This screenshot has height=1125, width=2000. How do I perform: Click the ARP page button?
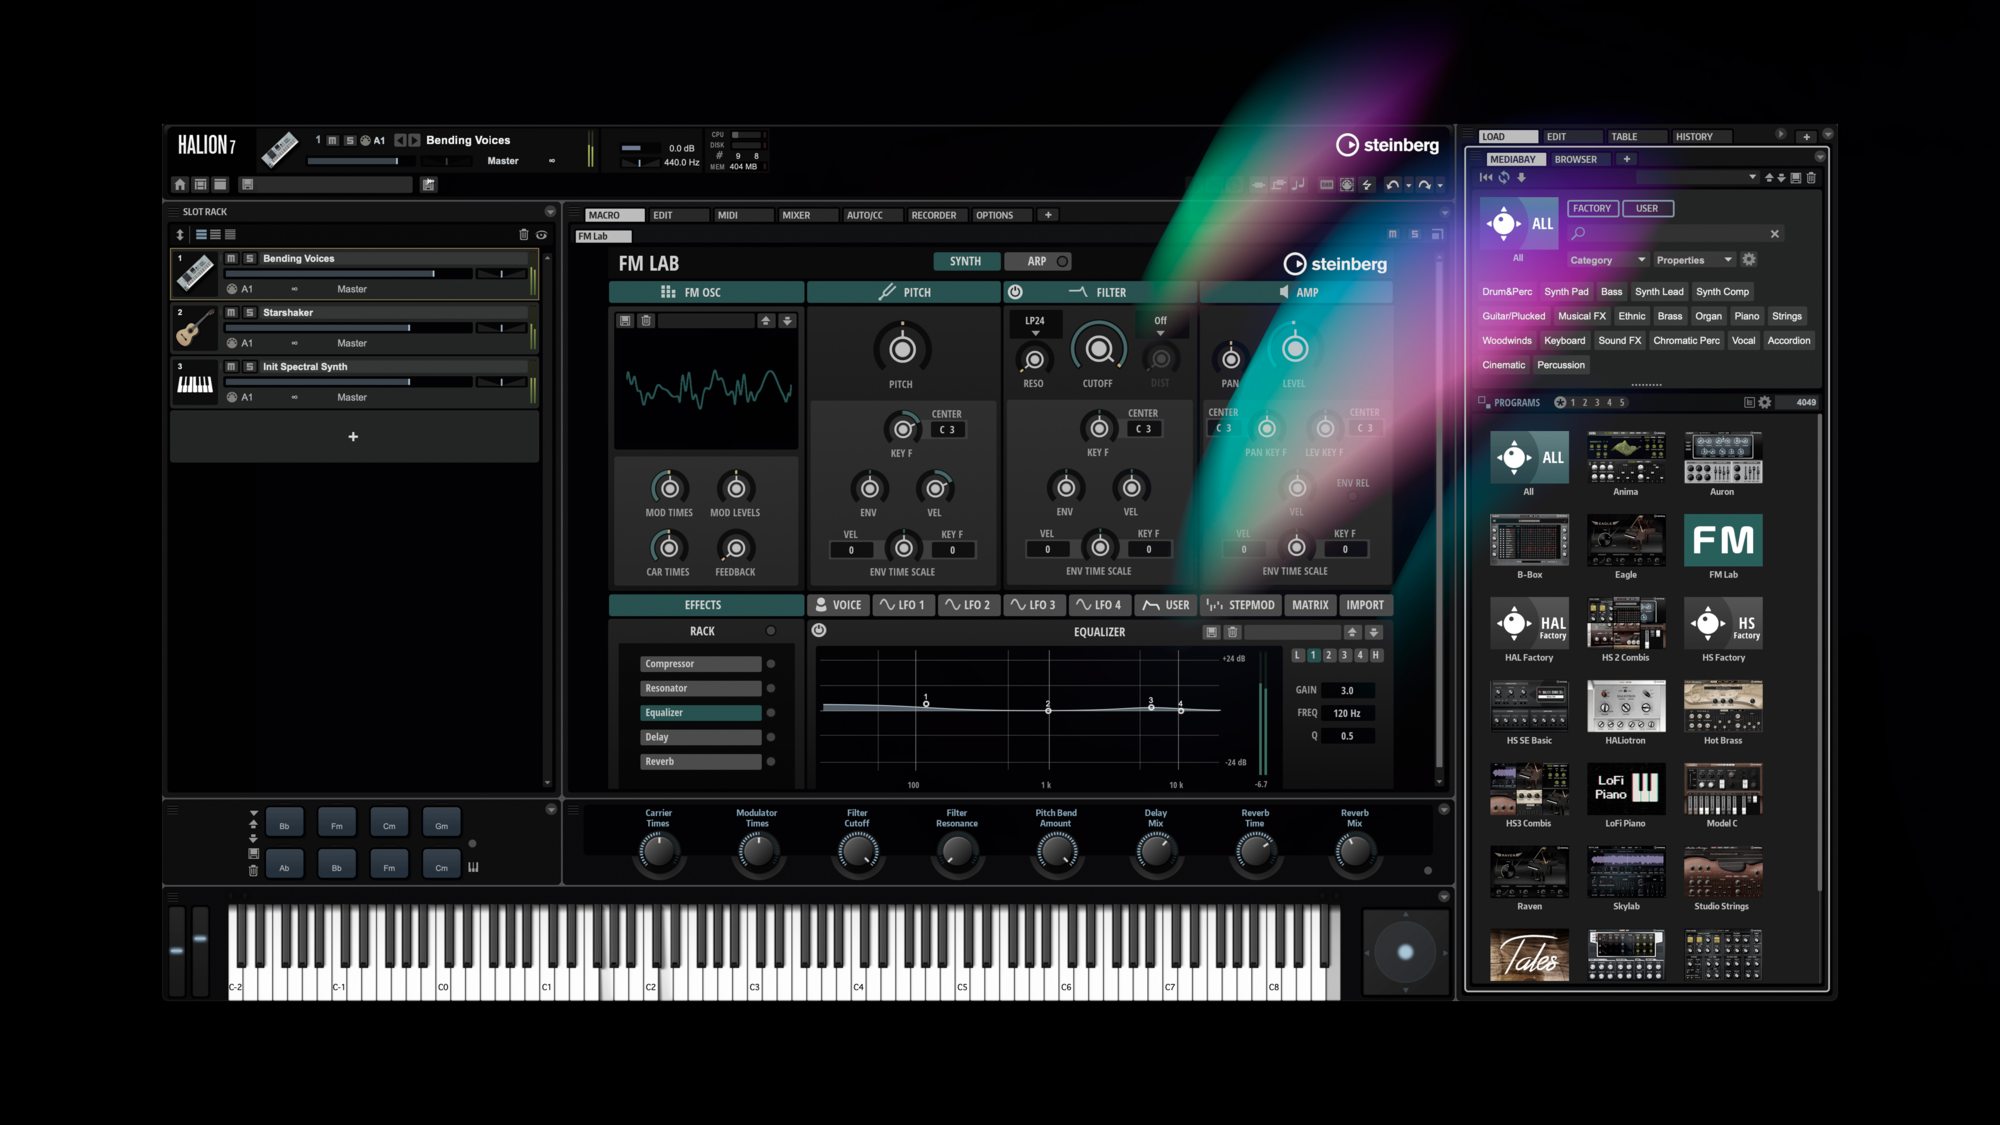coord(1037,261)
